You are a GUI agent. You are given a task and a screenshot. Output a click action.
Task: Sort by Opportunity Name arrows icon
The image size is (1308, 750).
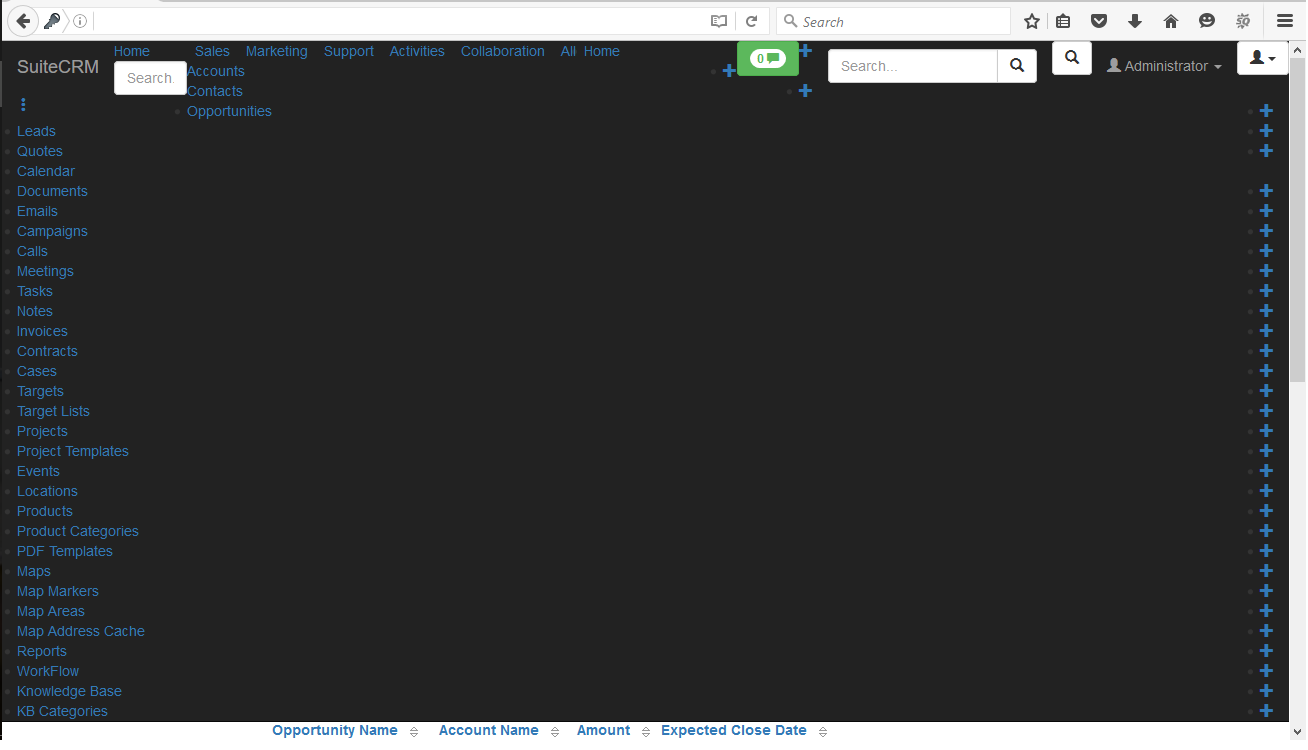pos(414,732)
